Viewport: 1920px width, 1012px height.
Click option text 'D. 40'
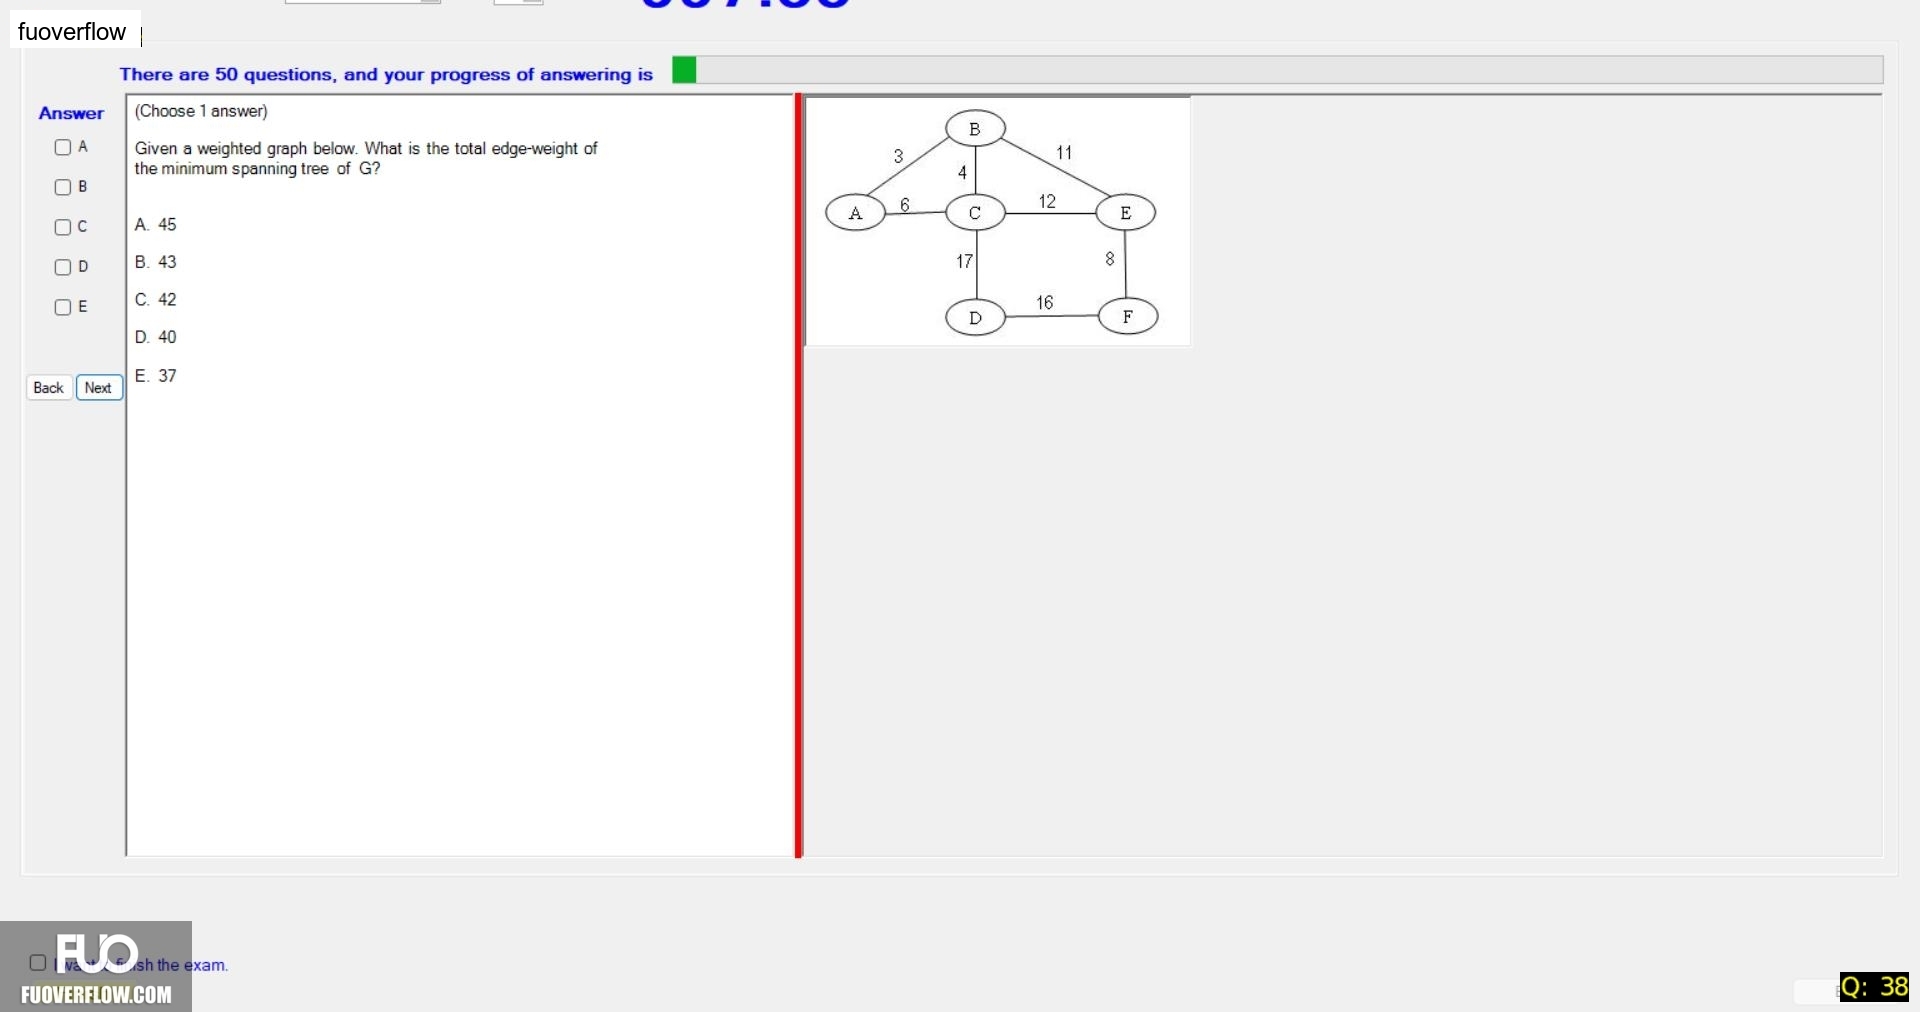pos(155,338)
